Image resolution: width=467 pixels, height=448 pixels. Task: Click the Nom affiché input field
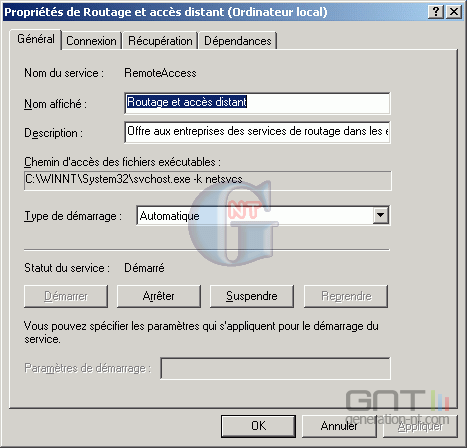pos(257,103)
